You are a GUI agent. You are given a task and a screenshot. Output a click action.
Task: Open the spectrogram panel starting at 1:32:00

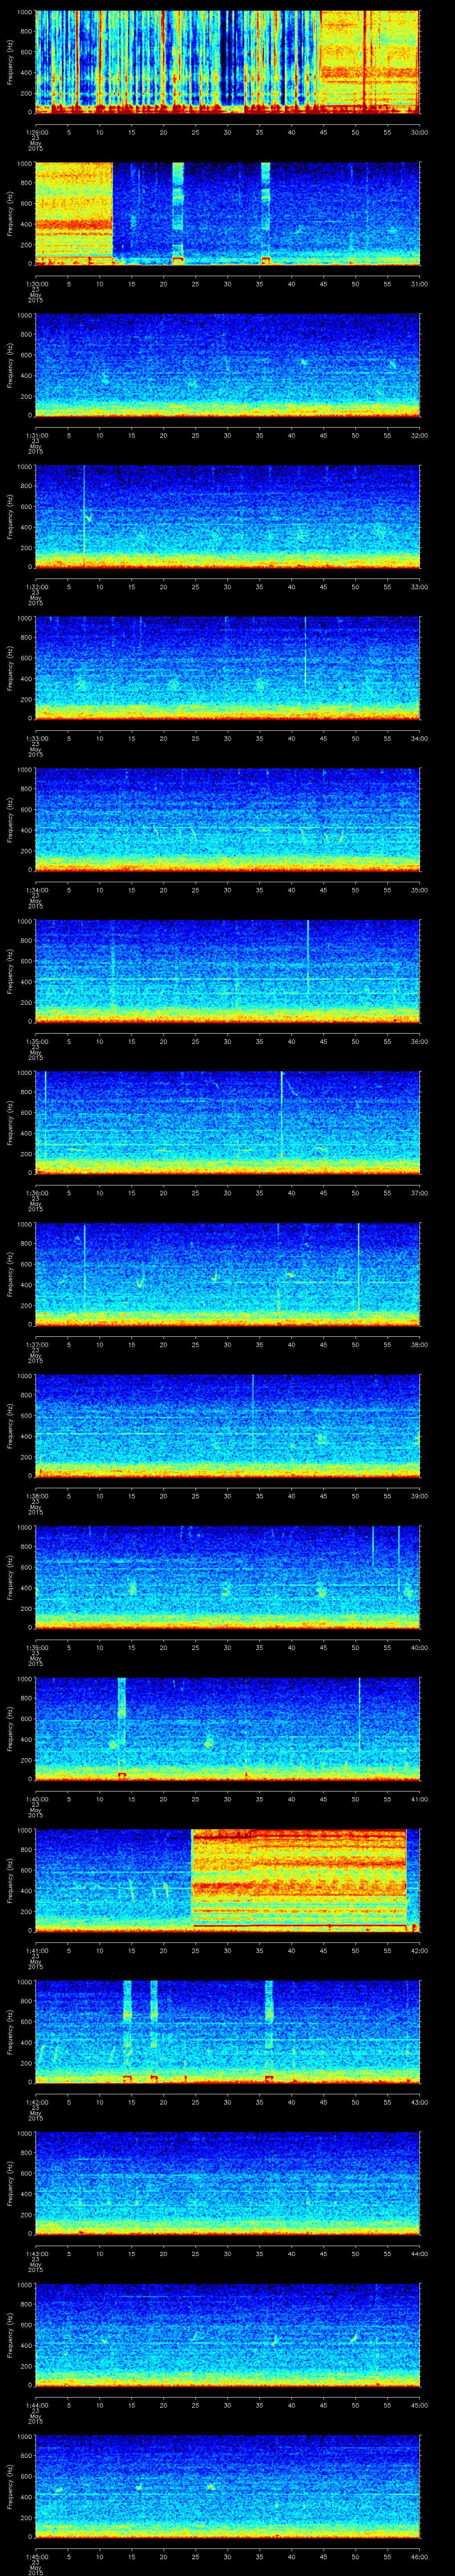(x=228, y=517)
